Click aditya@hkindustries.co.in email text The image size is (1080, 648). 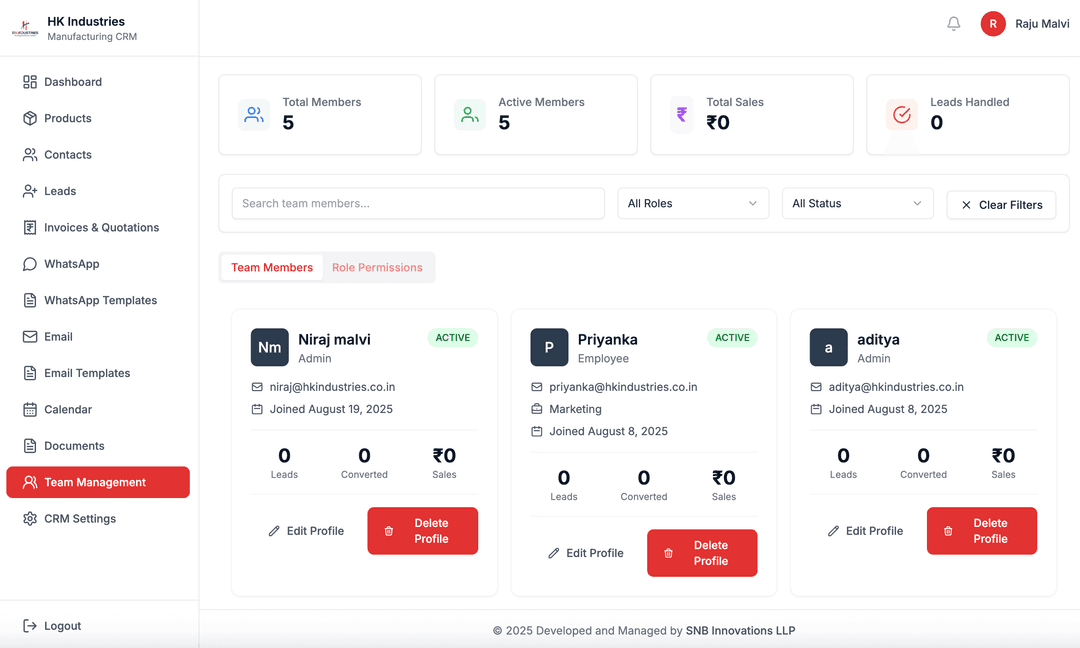click(x=896, y=387)
